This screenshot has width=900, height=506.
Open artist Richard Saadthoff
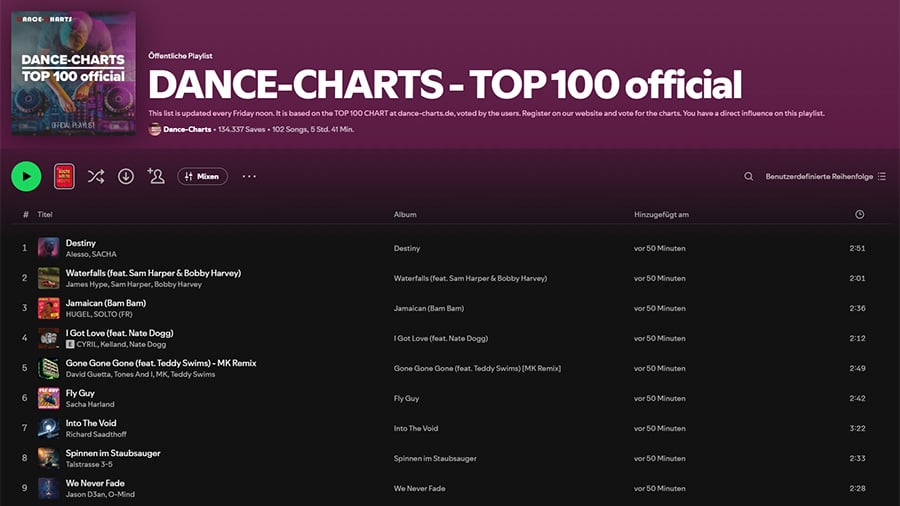point(96,434)
